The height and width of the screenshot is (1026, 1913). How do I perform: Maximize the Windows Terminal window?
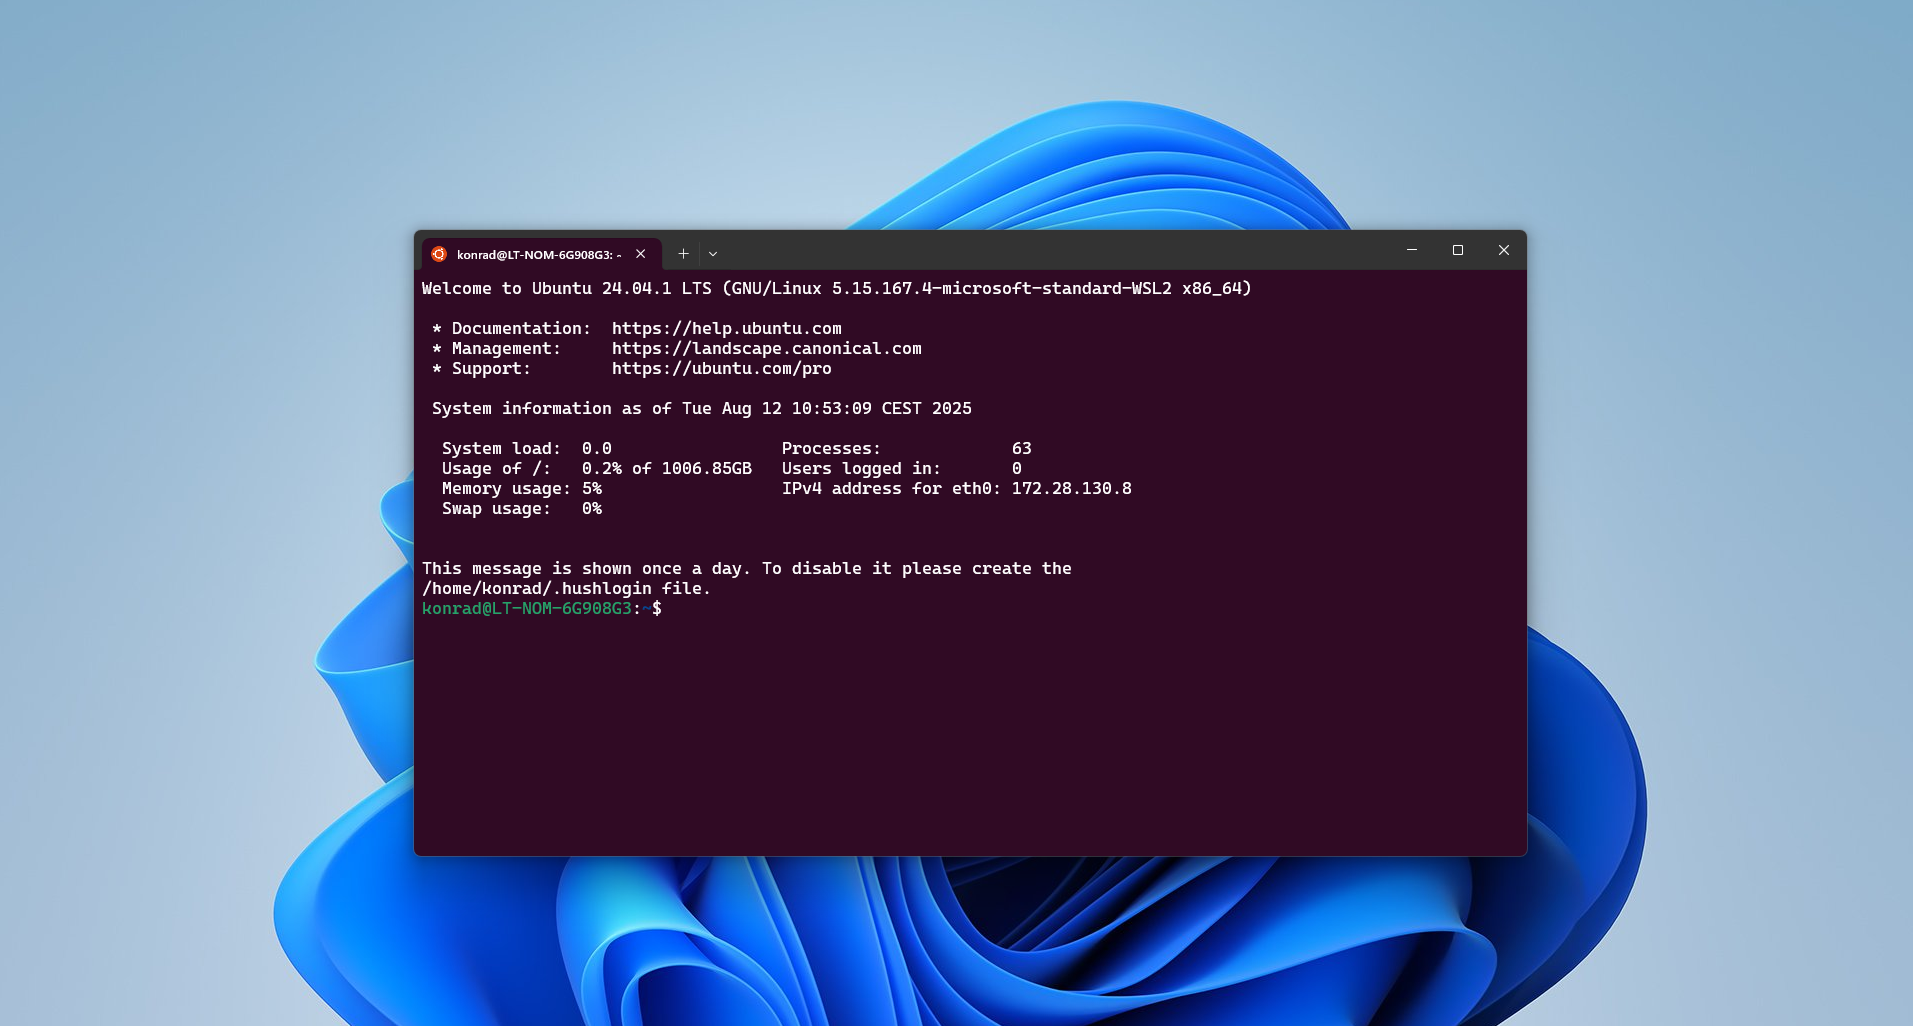point(1457,250)
